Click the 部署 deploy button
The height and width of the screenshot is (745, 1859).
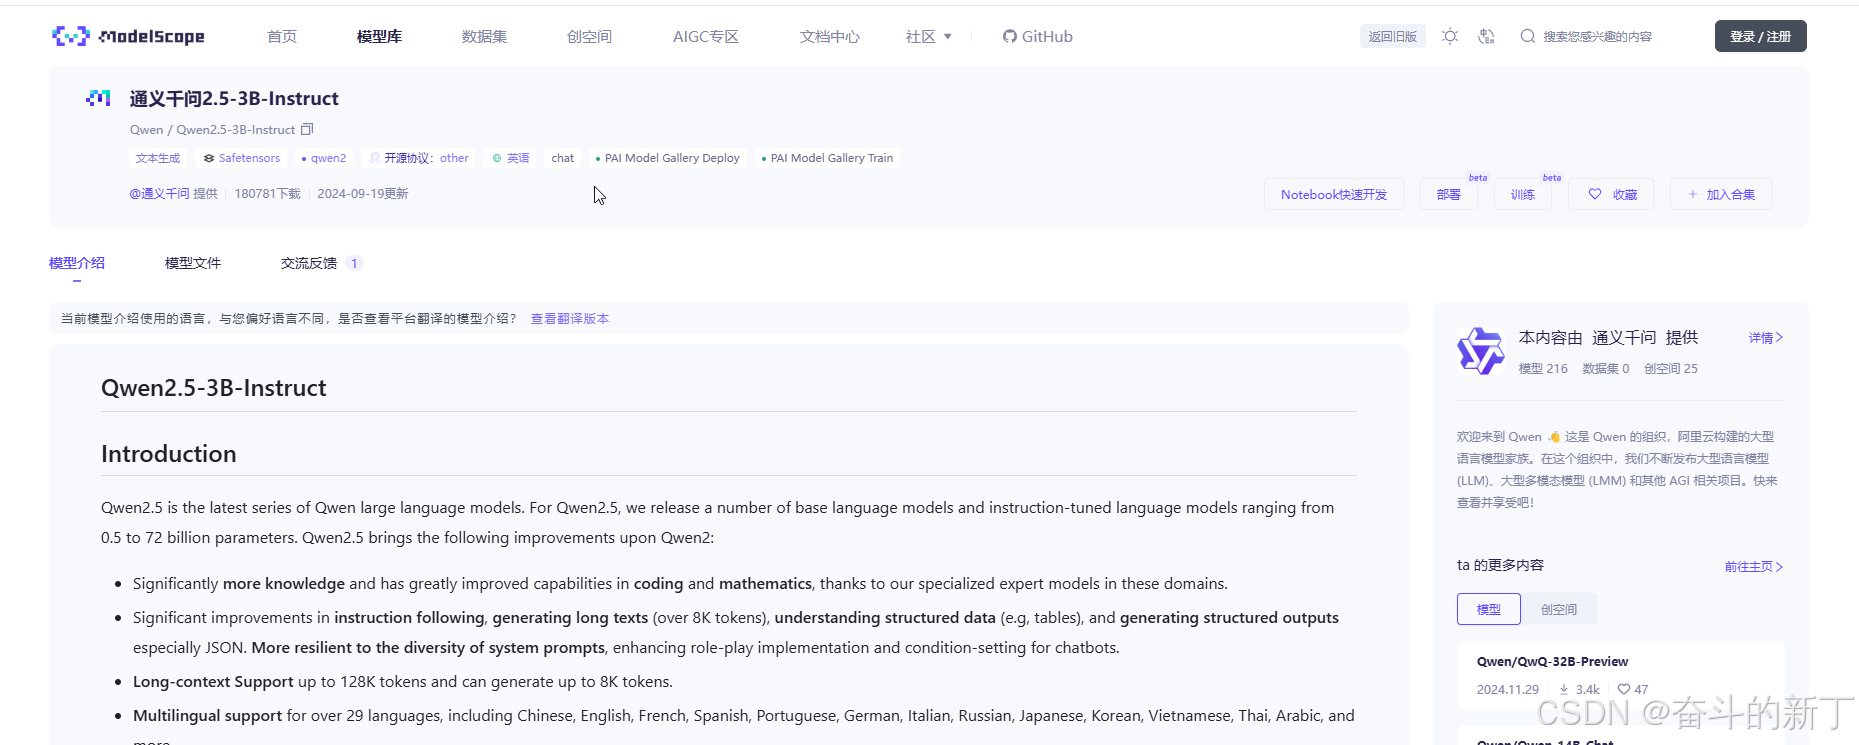pyautogui.click(x=1449, y=194)
